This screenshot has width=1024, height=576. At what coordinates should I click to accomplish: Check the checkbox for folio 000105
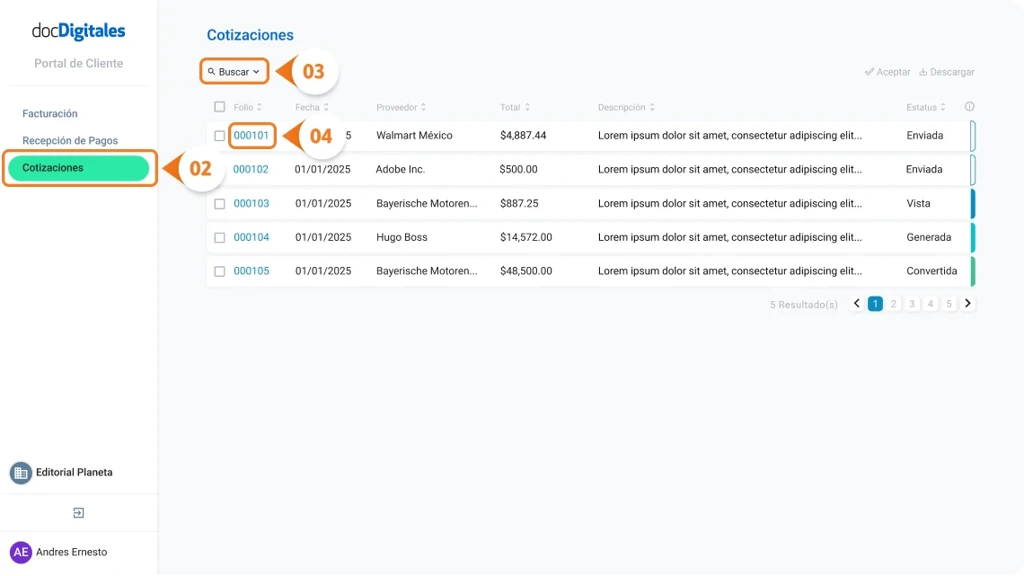pos(218,270)
